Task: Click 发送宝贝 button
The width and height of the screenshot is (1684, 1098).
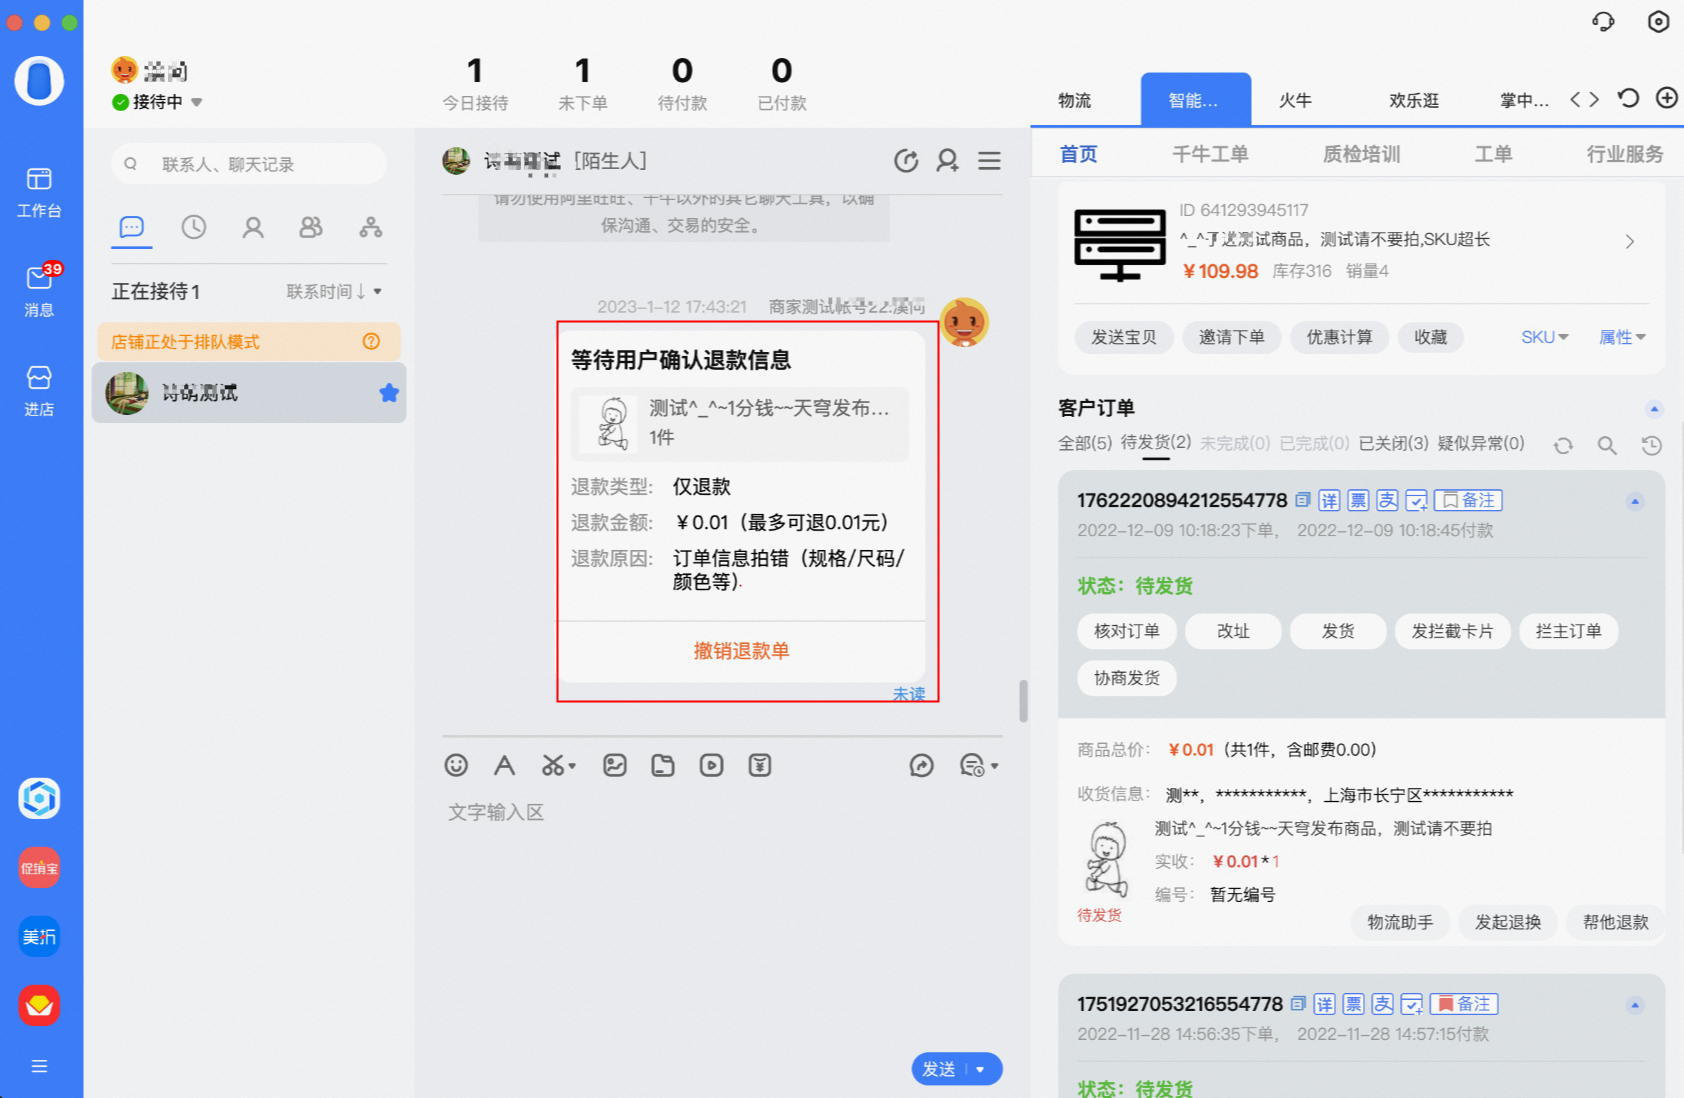Action: (1123, 337)
